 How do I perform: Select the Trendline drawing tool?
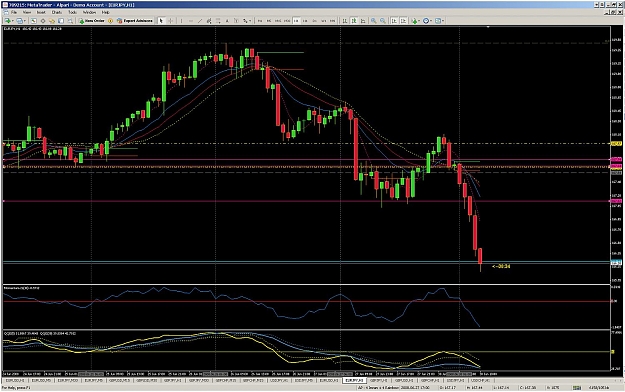pyautogui.click(x=200, y=21)
